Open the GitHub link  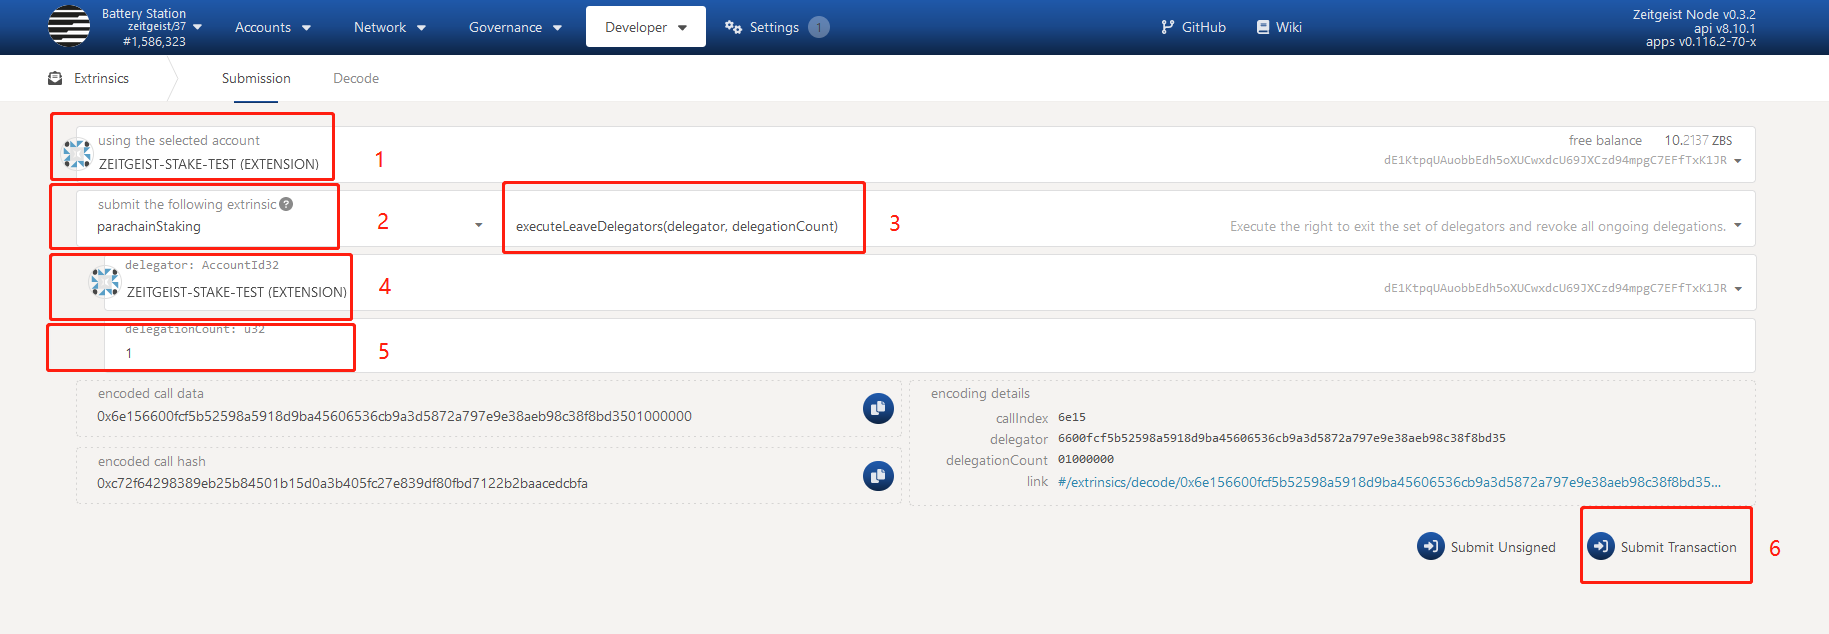[1193, 27]
